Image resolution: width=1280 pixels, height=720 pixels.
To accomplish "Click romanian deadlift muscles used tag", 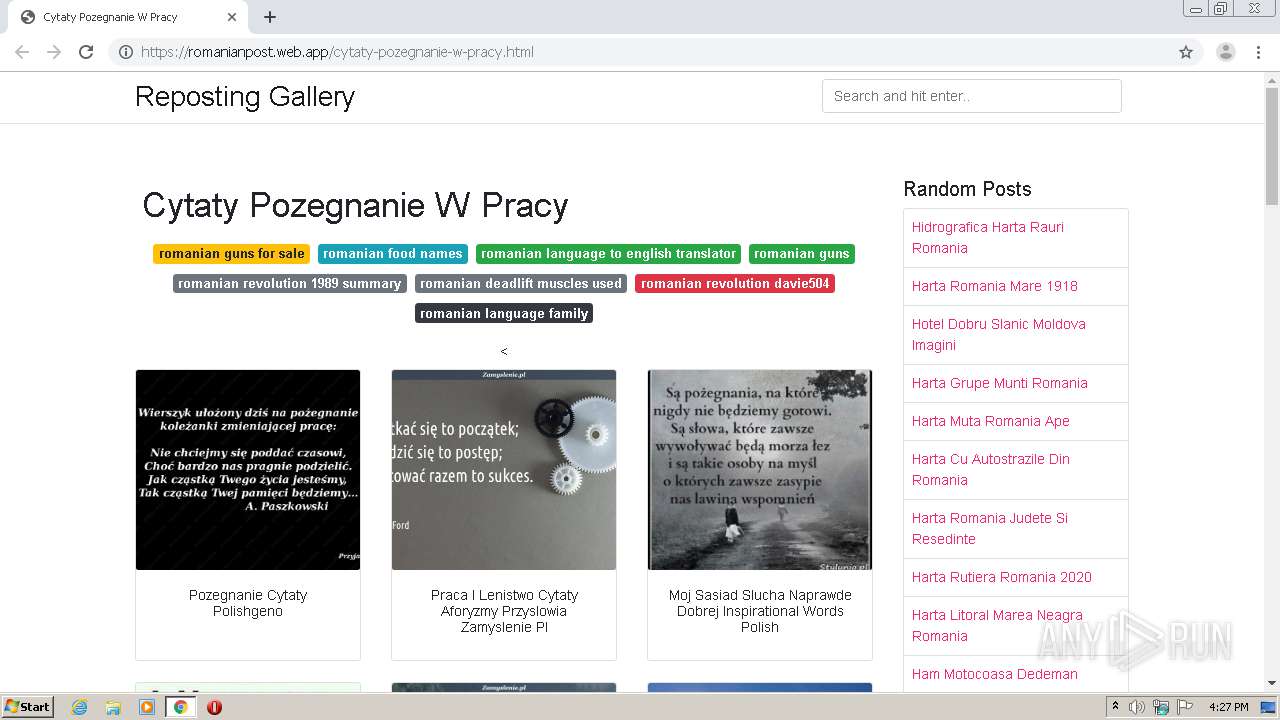I will (x=521, y=284).
